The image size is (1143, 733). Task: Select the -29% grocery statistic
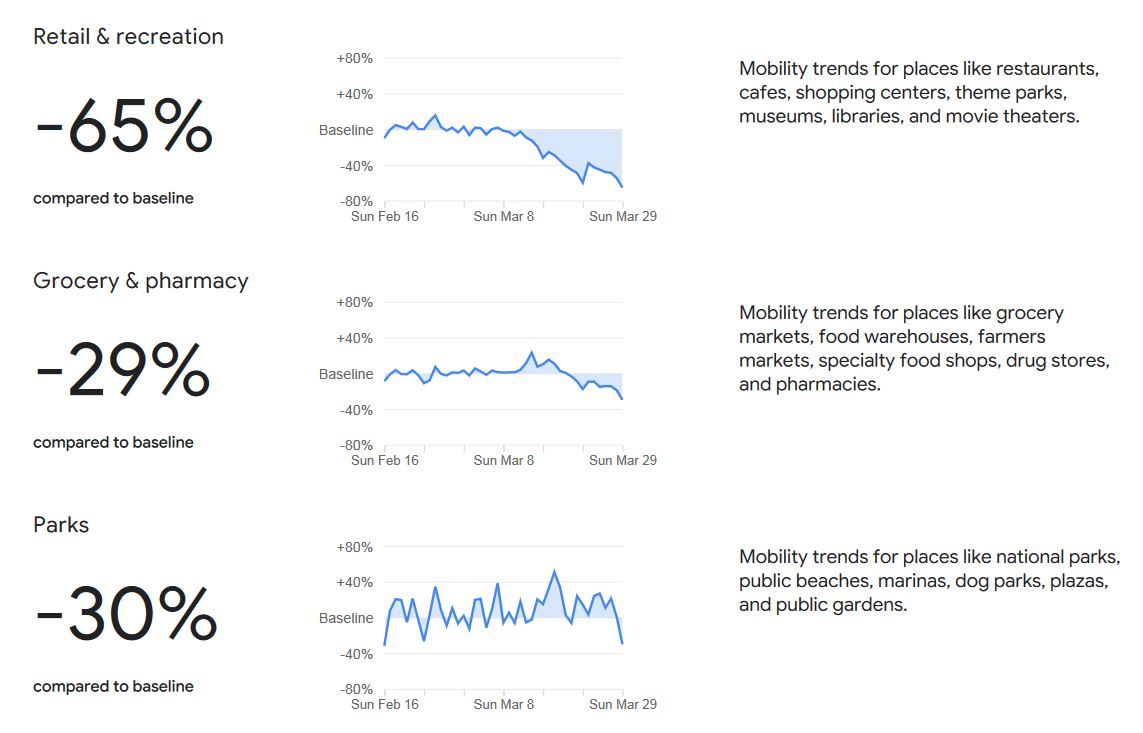coord(122,370)
